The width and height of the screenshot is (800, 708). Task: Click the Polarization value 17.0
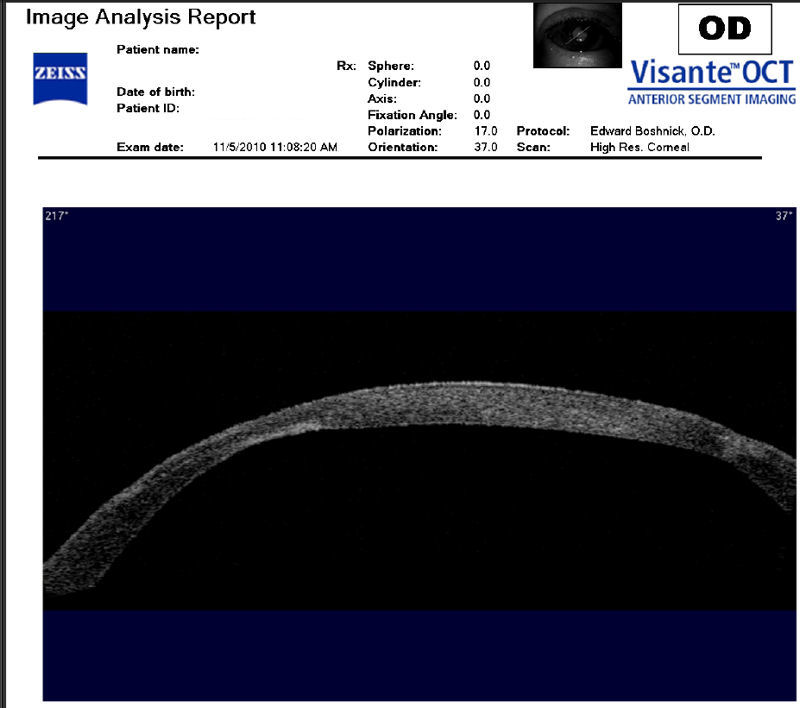(x=485, y=131)
